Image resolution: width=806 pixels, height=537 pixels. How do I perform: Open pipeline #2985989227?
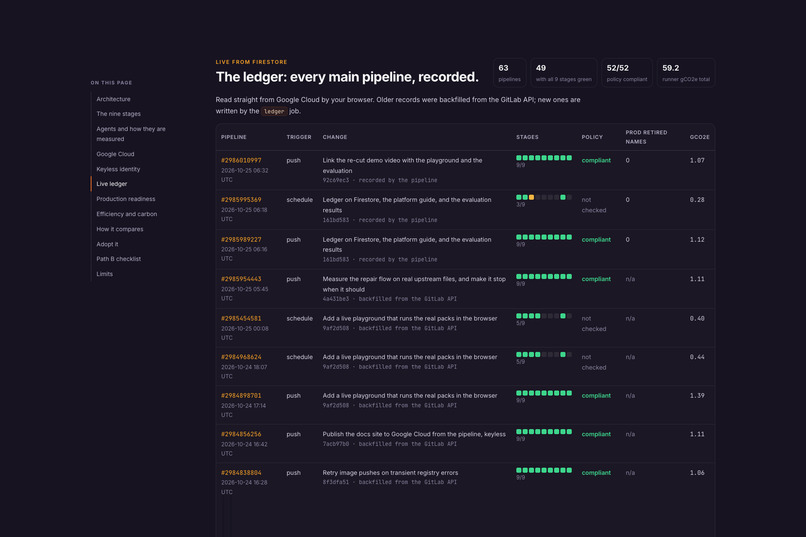241,240
